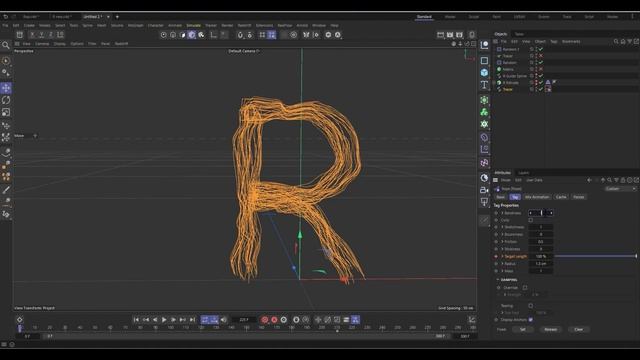Toggle enable checkmark for Random.1 object

click(x=541, y=49)
